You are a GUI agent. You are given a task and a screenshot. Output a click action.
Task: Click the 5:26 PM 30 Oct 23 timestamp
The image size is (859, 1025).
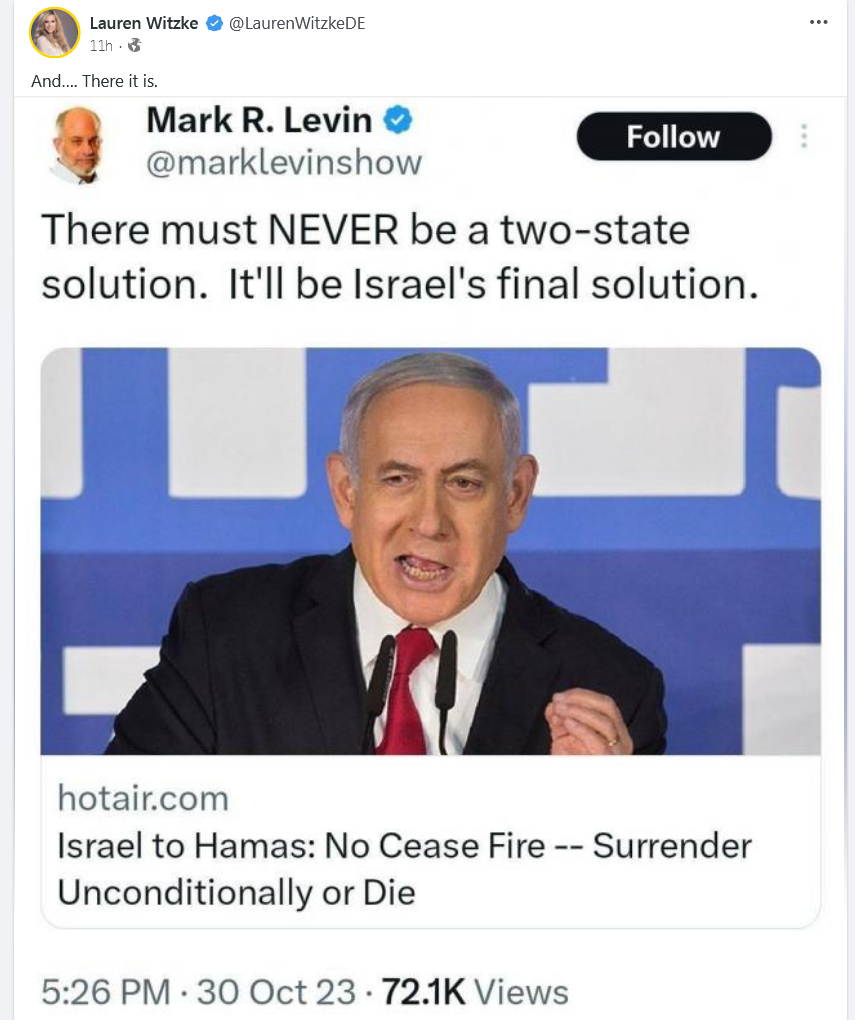[x=199, y=992]
